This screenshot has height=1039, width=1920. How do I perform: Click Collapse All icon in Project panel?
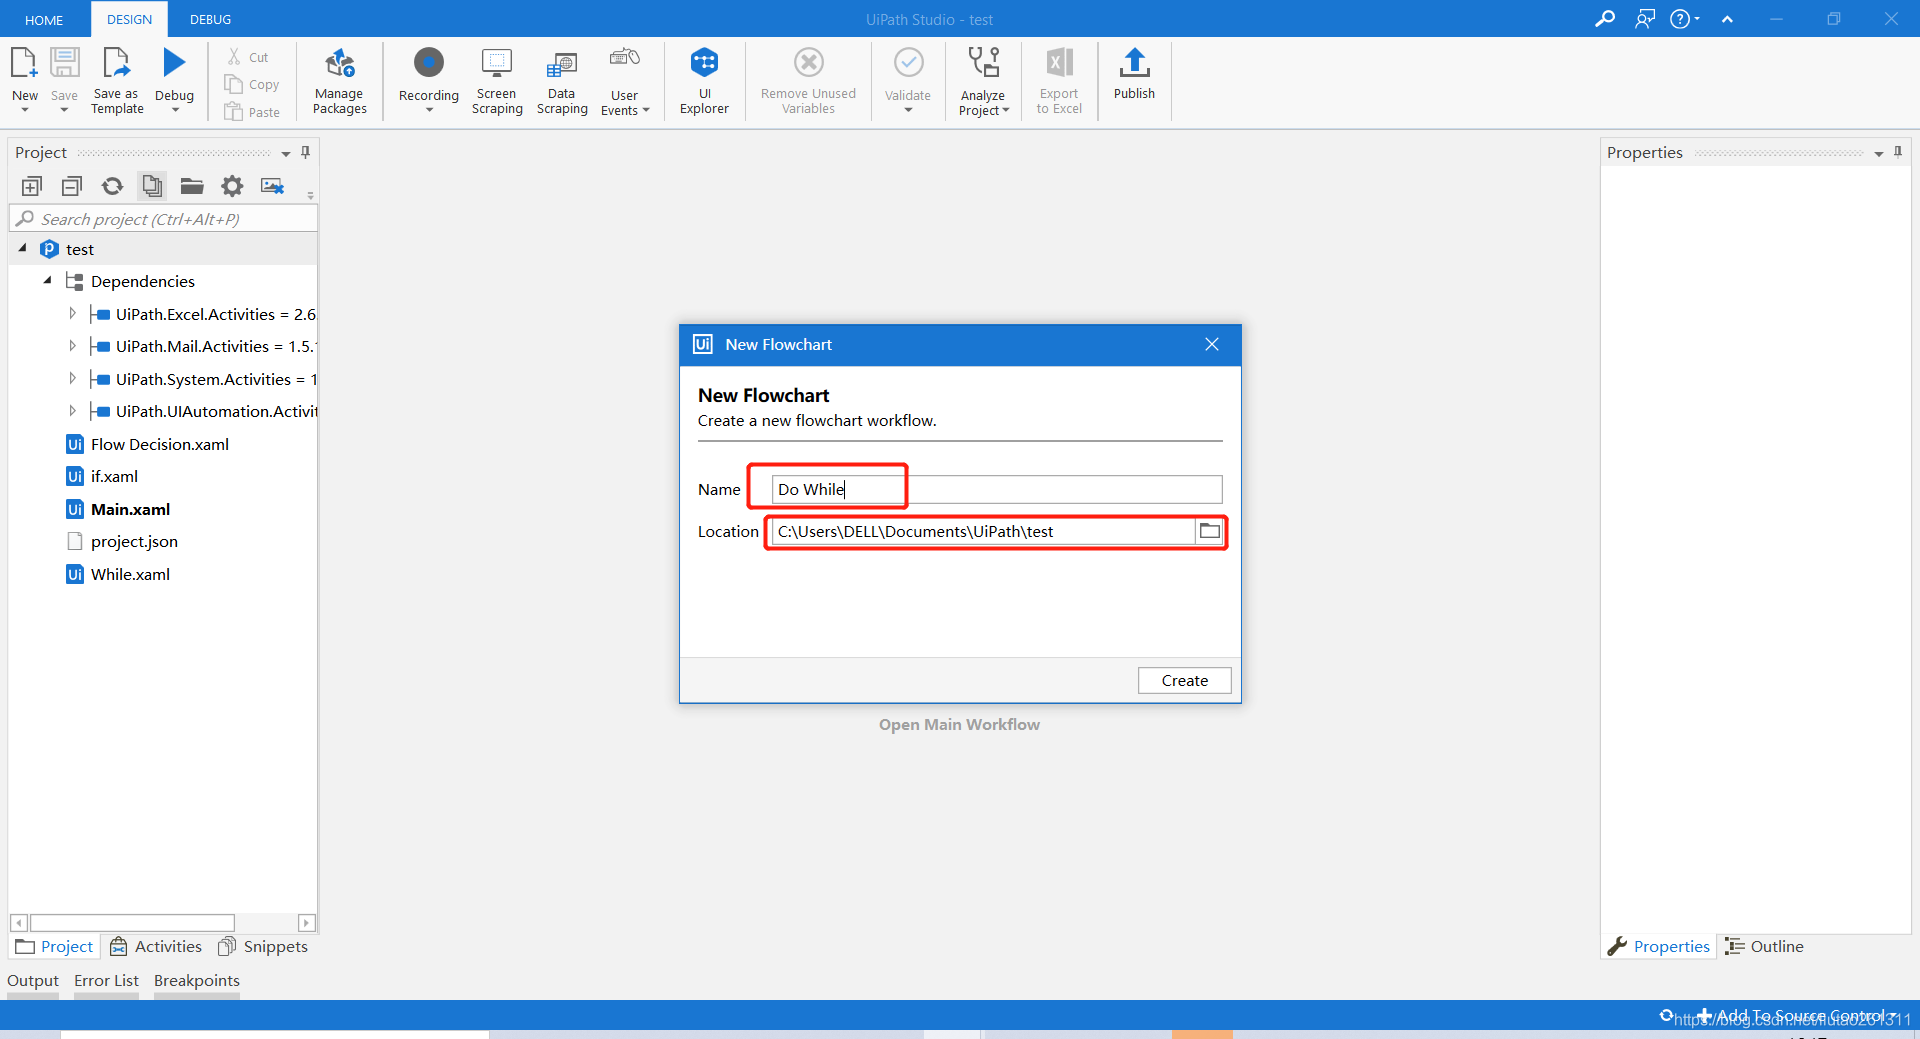coord(72,186)
